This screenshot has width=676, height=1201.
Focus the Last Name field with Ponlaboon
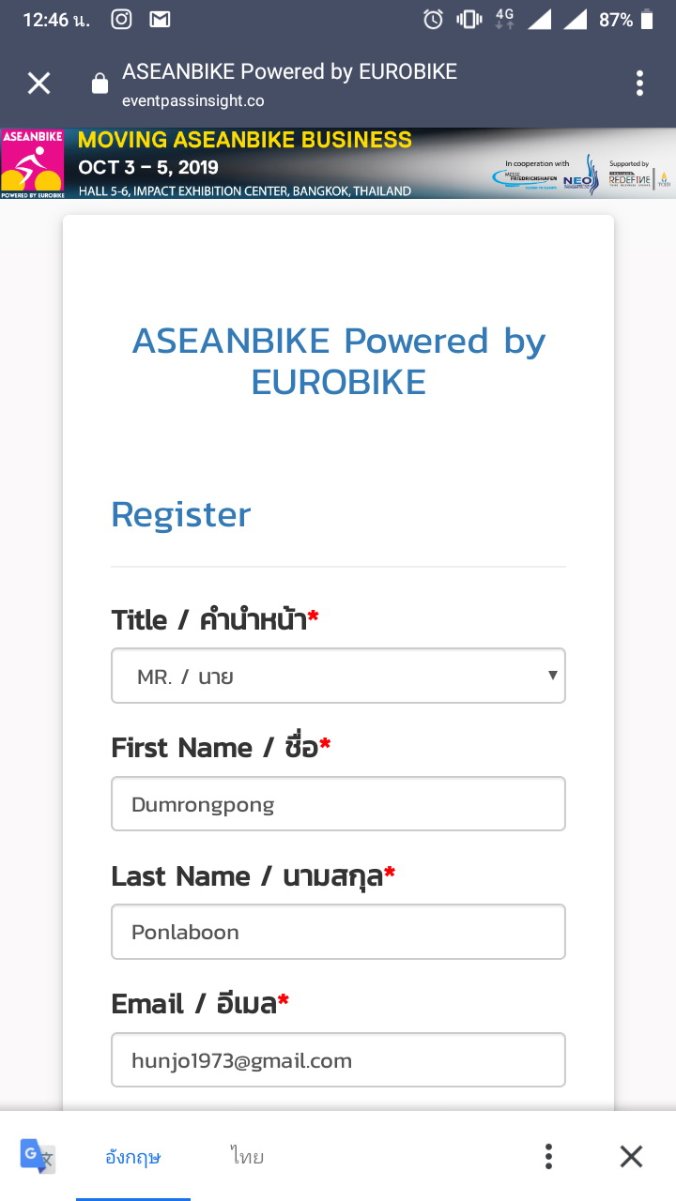pyautogui.click(x=338, y=932)
